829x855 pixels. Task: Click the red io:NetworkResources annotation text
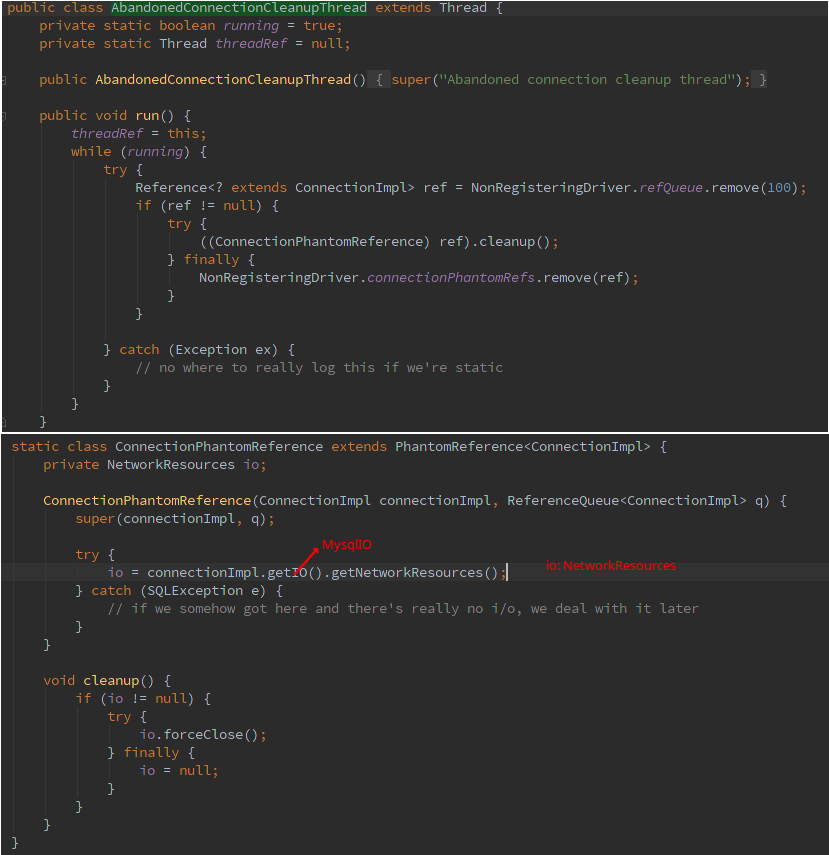click(x=611, y=566)
